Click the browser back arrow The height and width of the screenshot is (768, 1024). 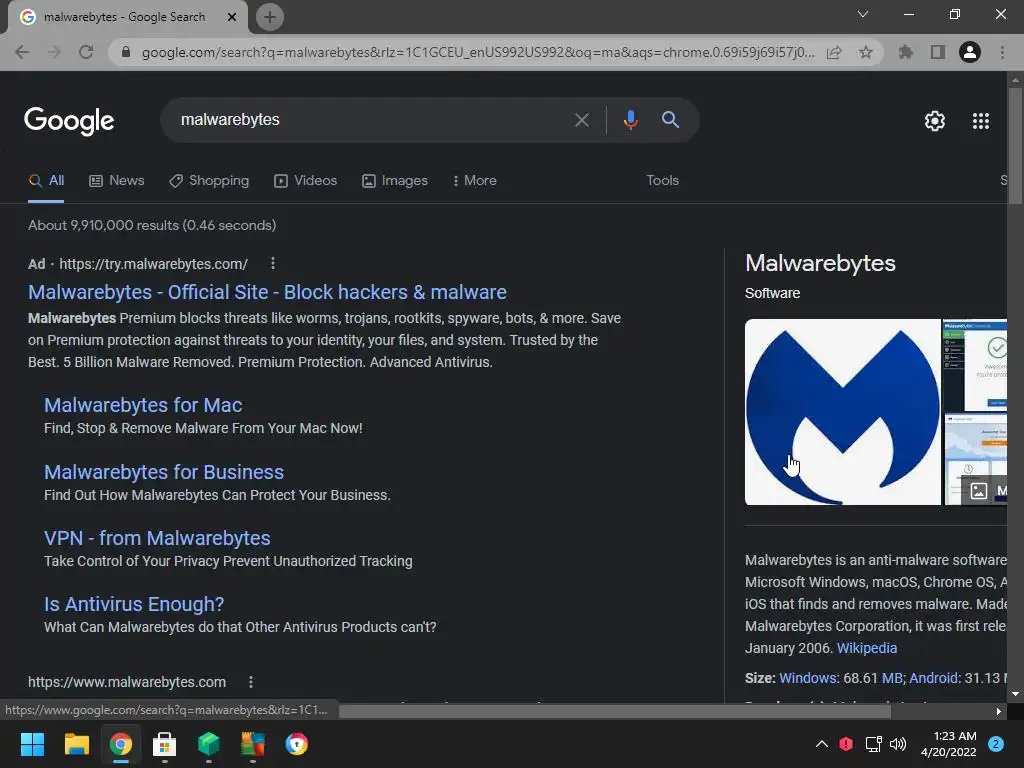[x=22, y=52]
